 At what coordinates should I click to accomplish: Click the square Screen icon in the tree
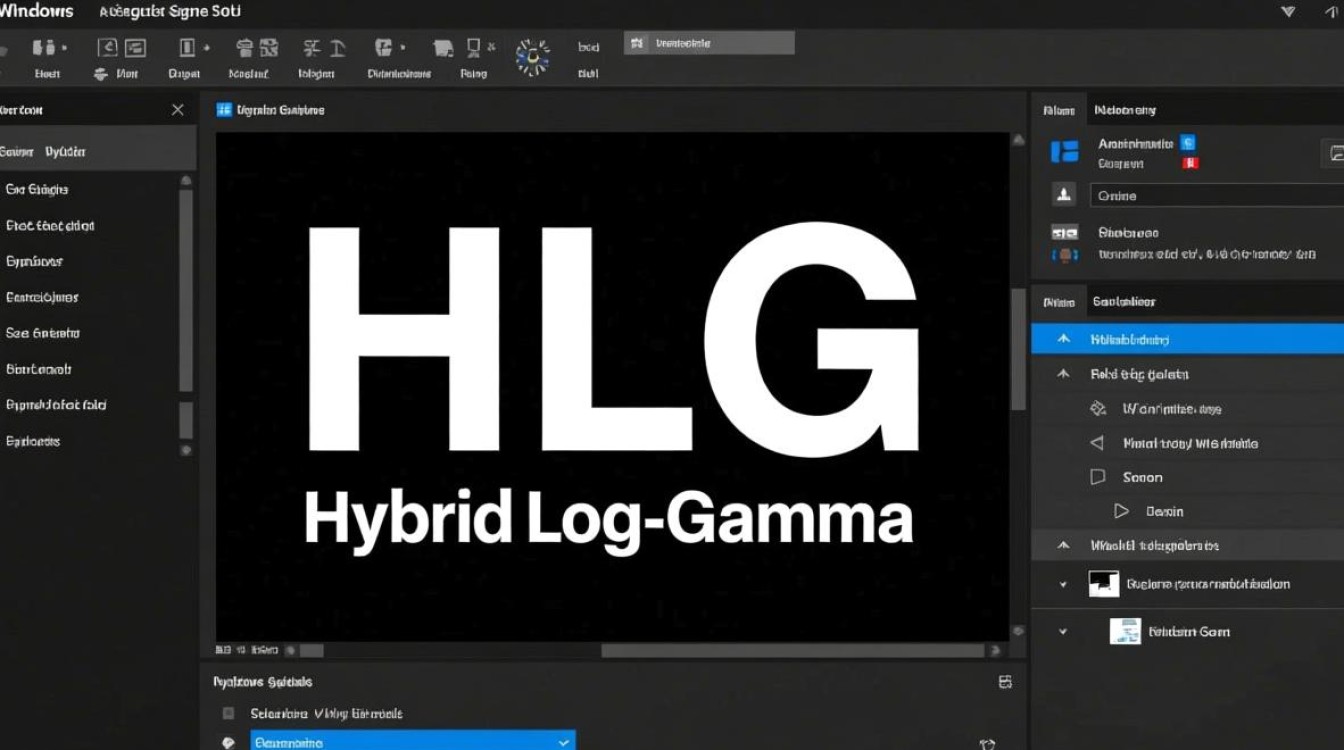point(1097,477)
